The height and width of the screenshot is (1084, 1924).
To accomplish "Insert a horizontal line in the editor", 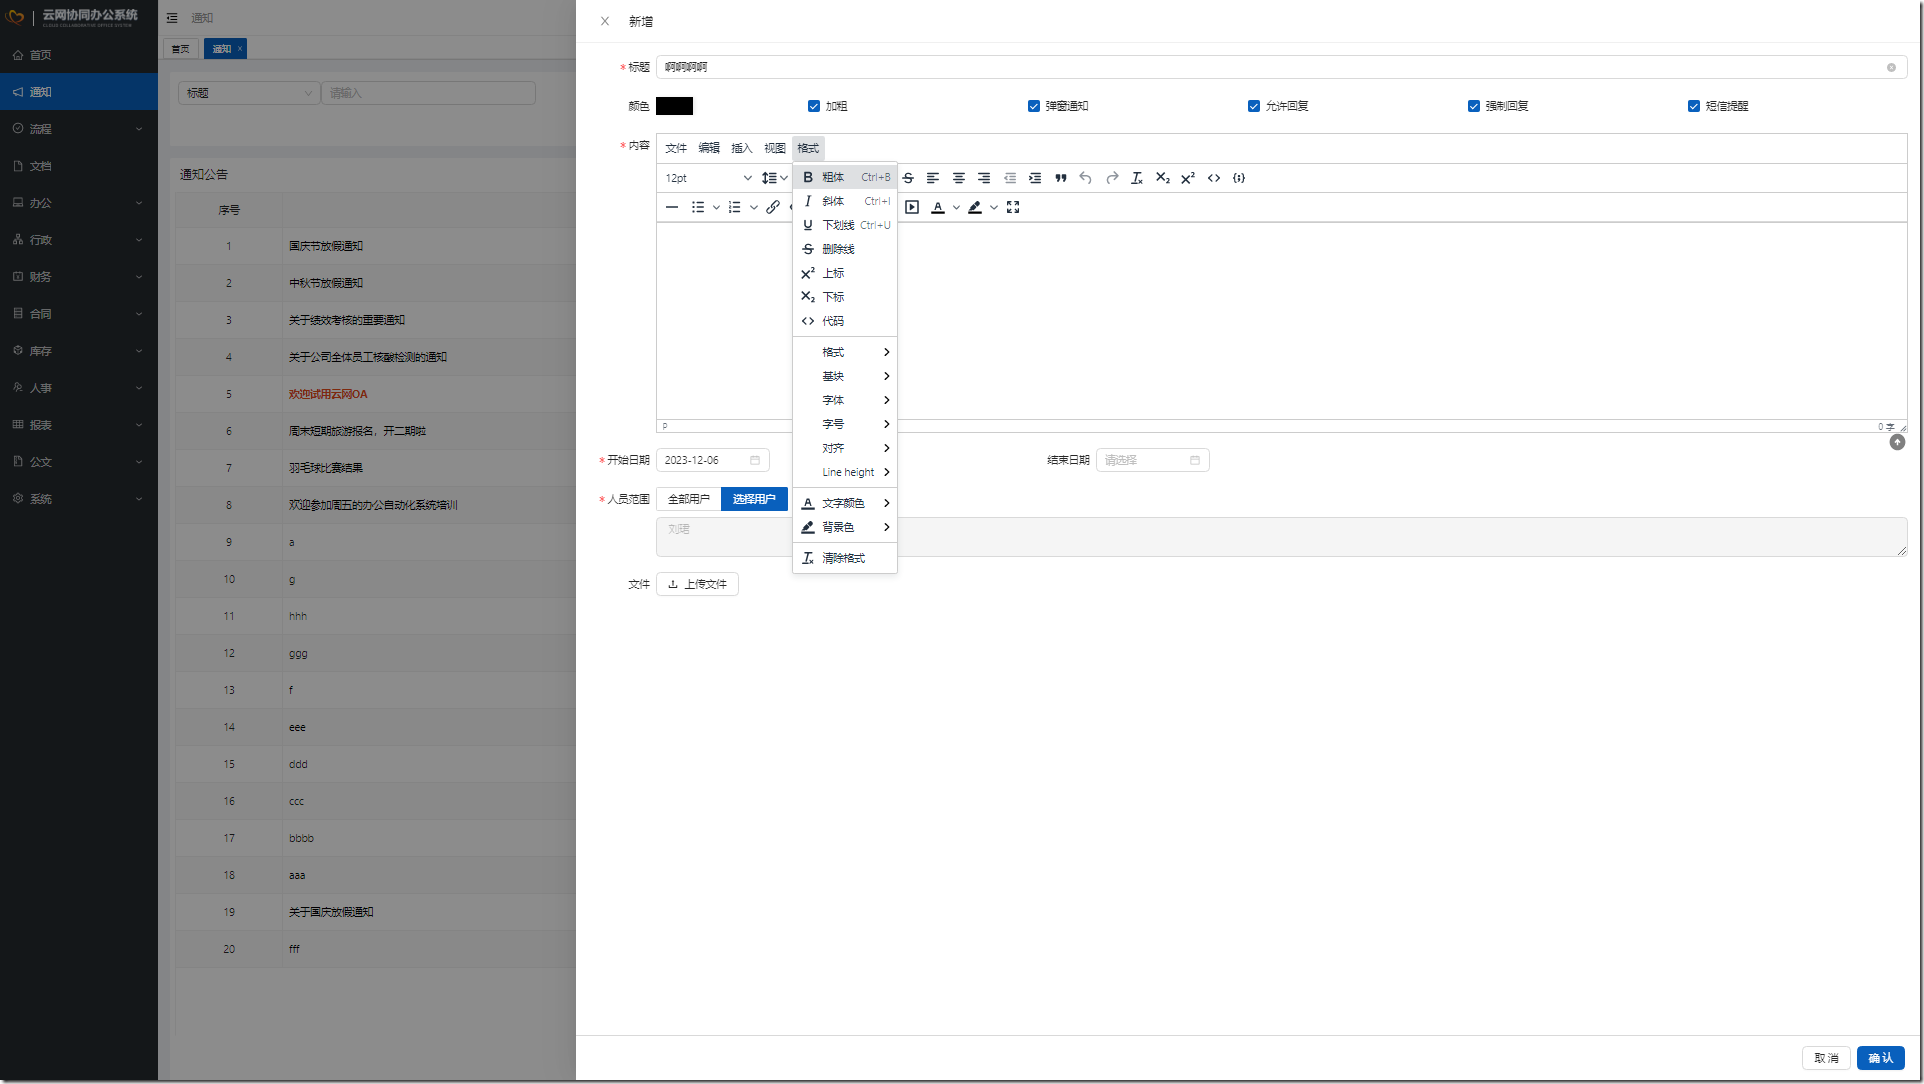I will tap(672, 207).
